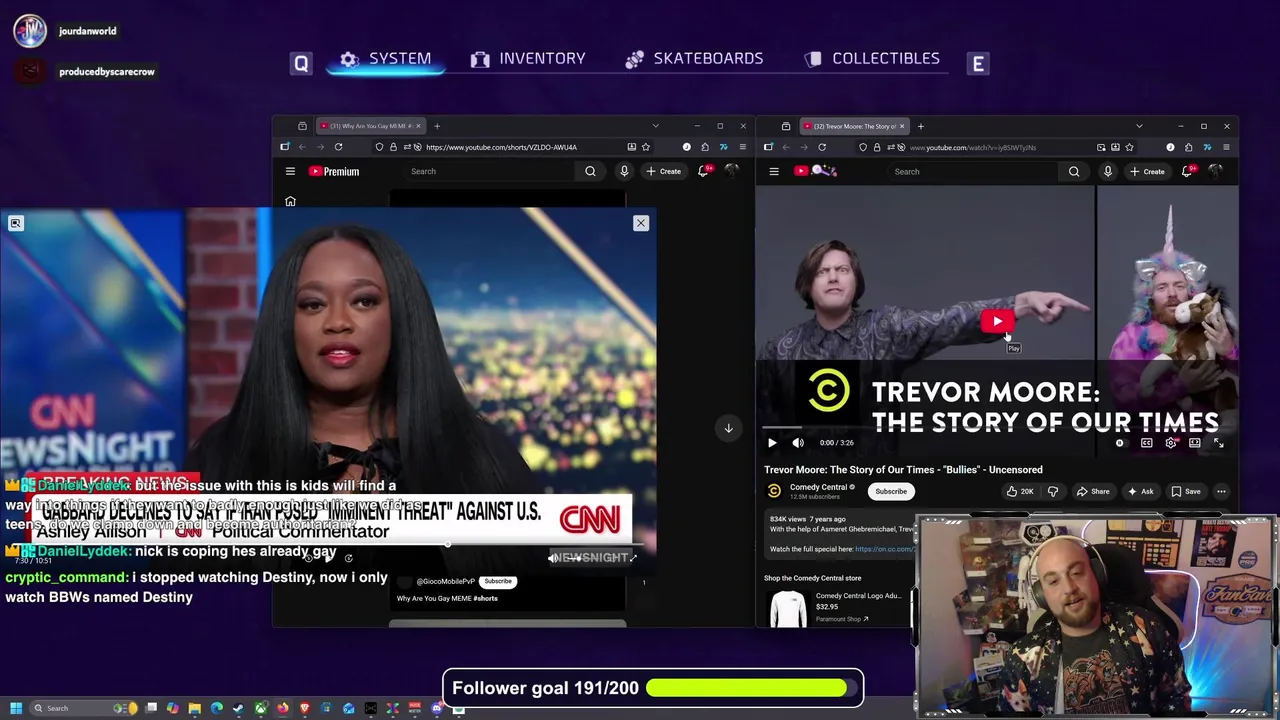The width and height of the screenshot is (1280, 720).
Task: Select the 'Why Are You Gay MEME' browser tab
Action: pyautogui.click(x=370, y=126)
